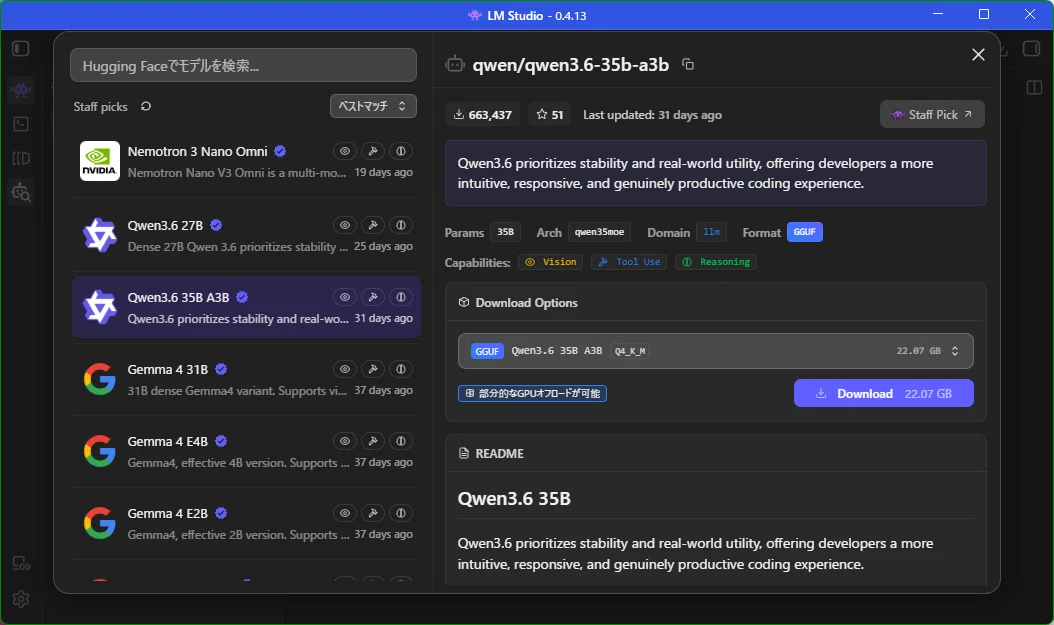Image resolution: width=1054 pixels, height=625 pixels.
Task: Select the Gemma 4 31B model
Action: coord(246,379)
